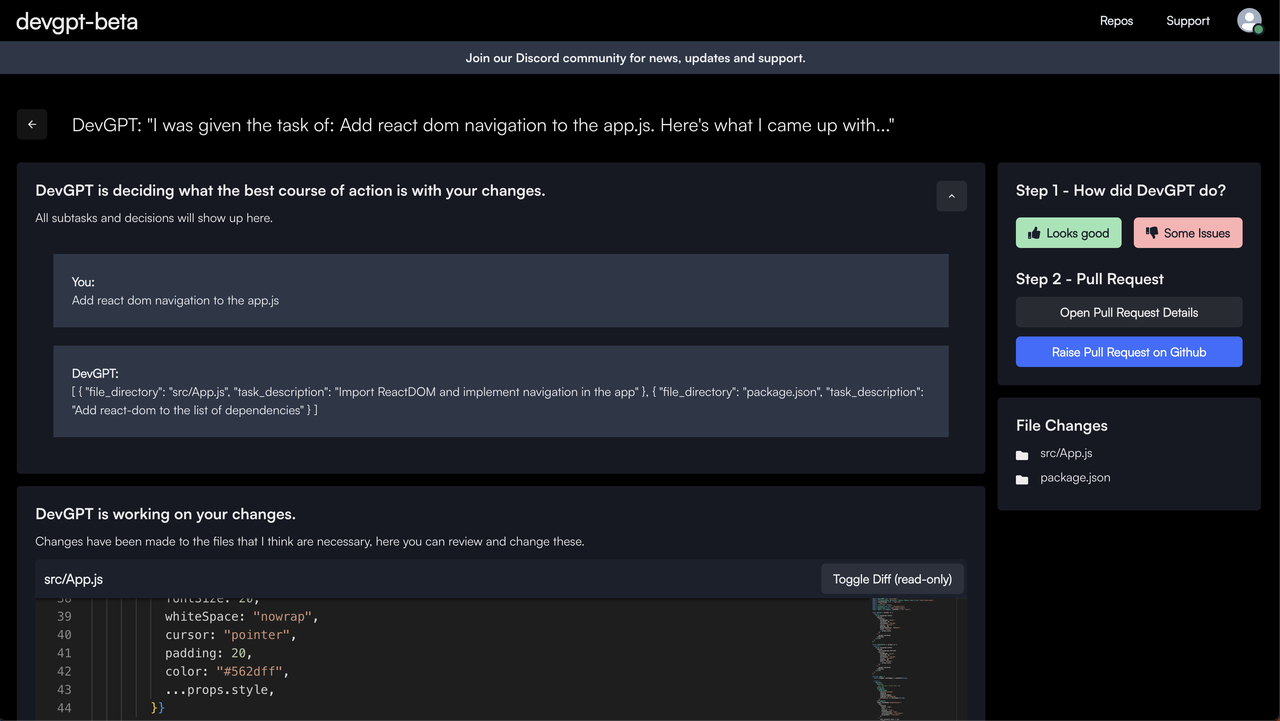The image size is (1280, 721).
Task: Click code line 41 padding: 20
Action: (208, 653)
